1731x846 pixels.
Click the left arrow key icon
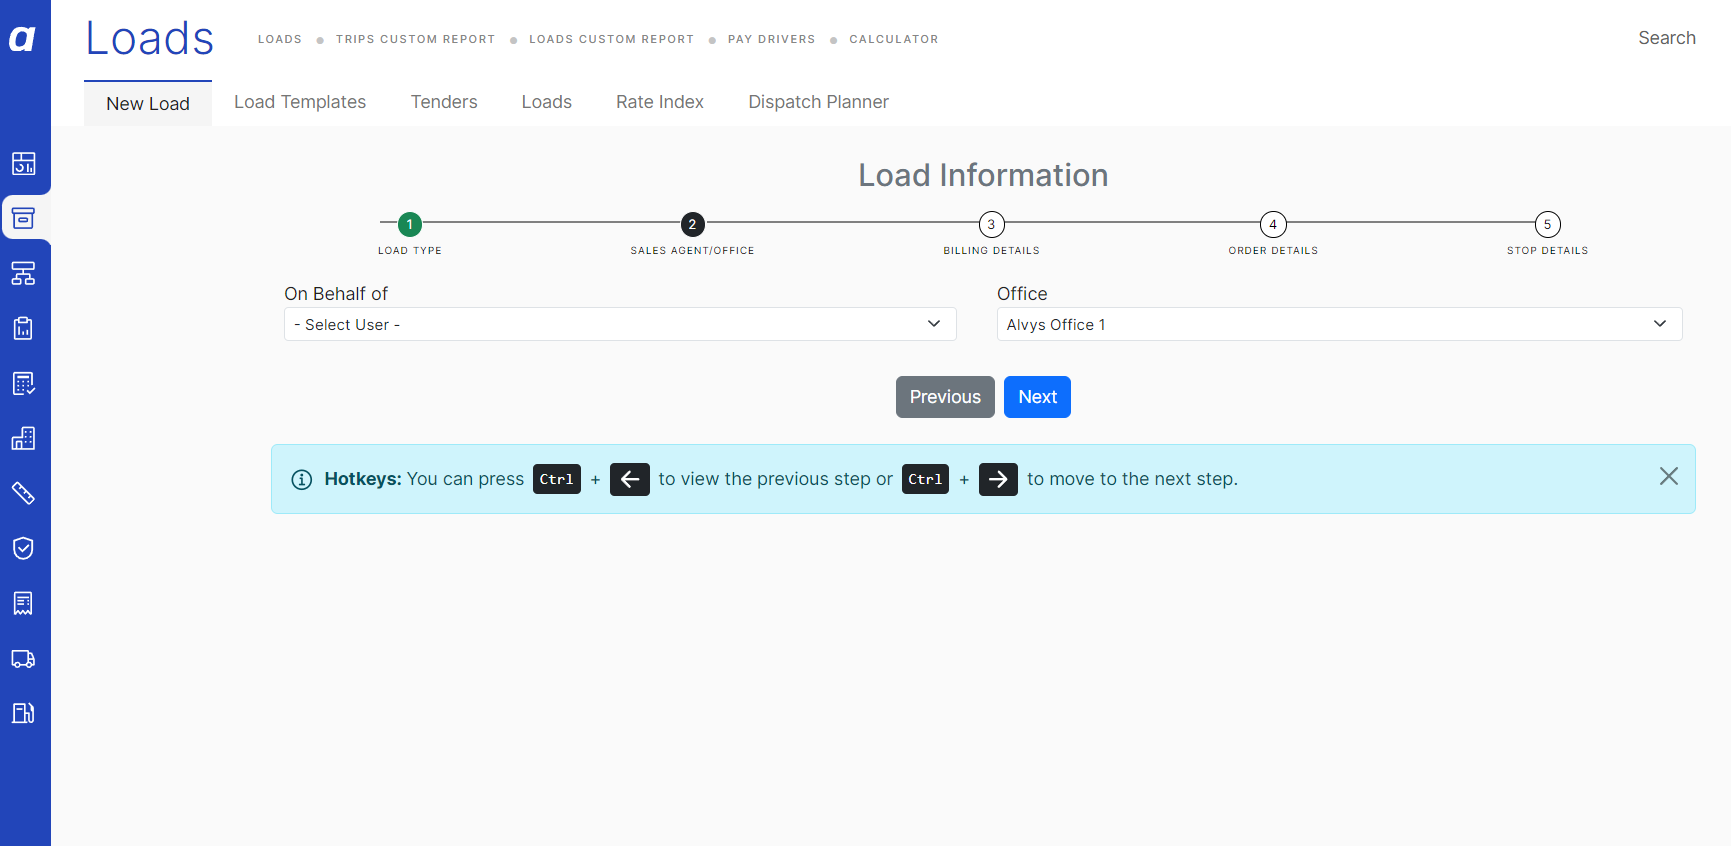click(x=630, y=479)
